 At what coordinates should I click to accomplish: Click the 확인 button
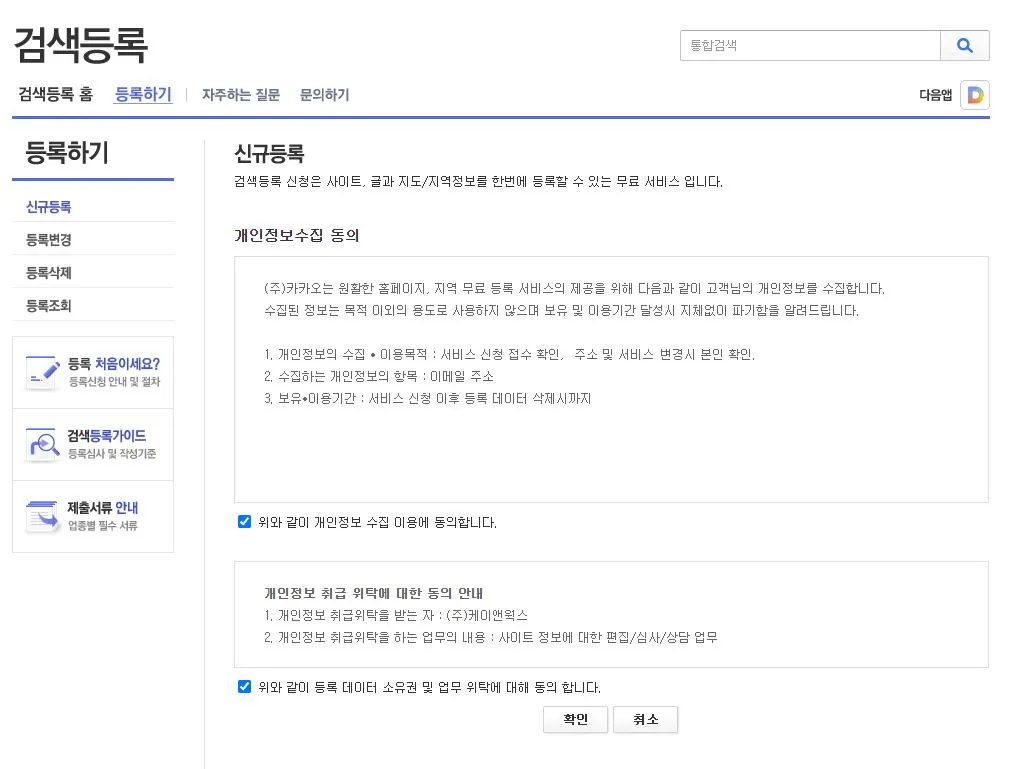[x=575, y=719]
